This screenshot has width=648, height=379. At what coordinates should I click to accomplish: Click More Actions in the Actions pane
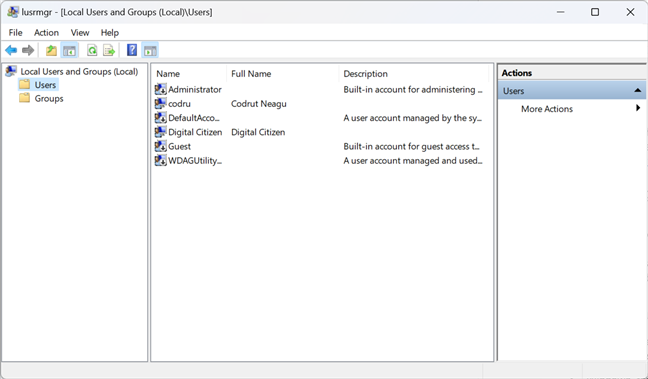click(547, 109)
